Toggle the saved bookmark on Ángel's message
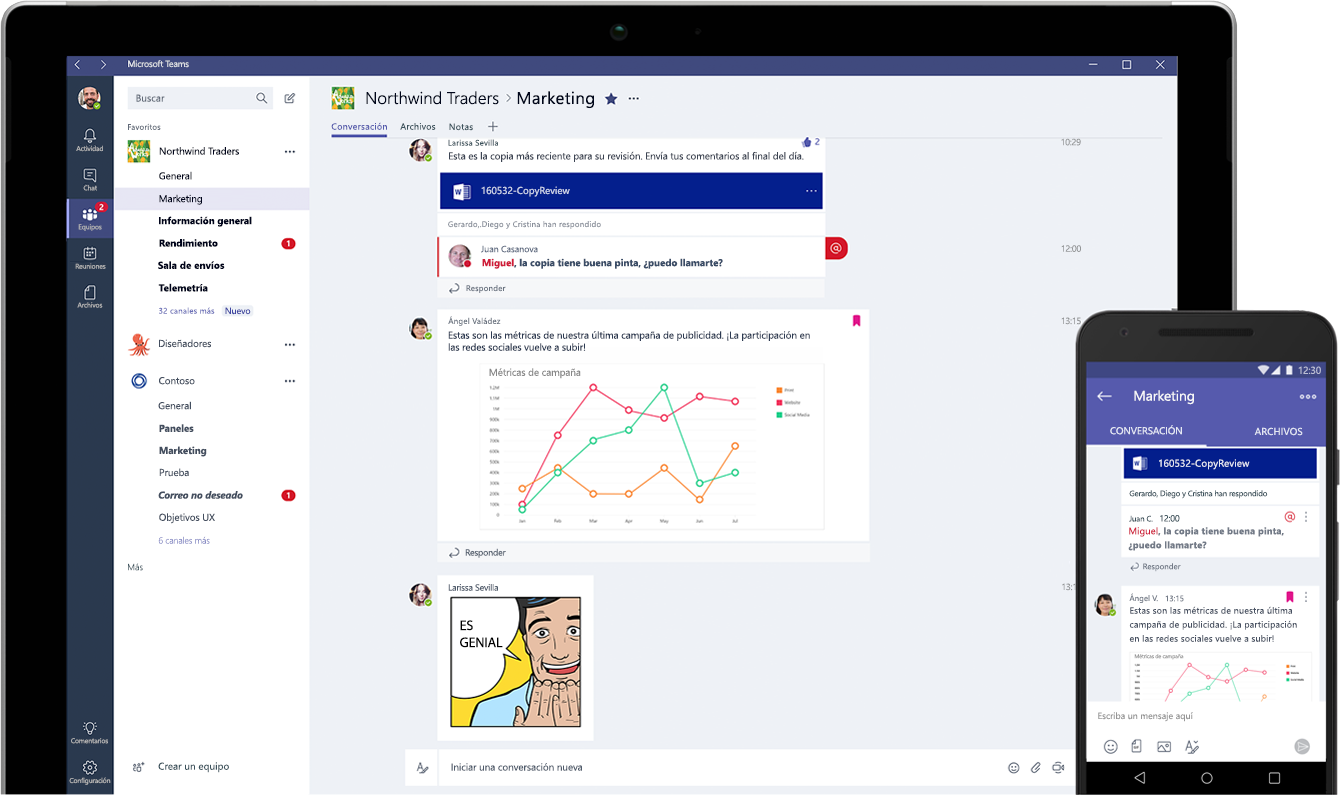 855,319
